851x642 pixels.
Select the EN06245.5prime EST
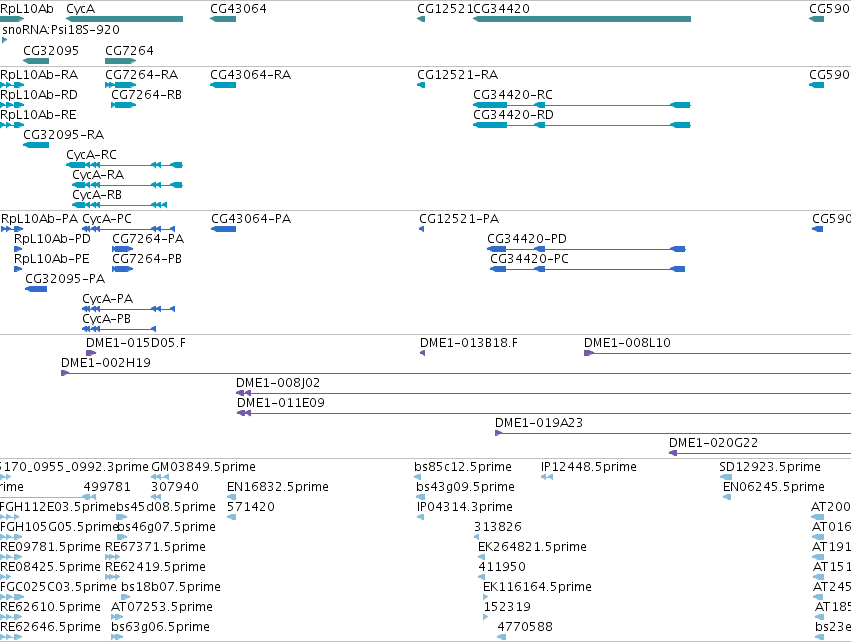727,497
